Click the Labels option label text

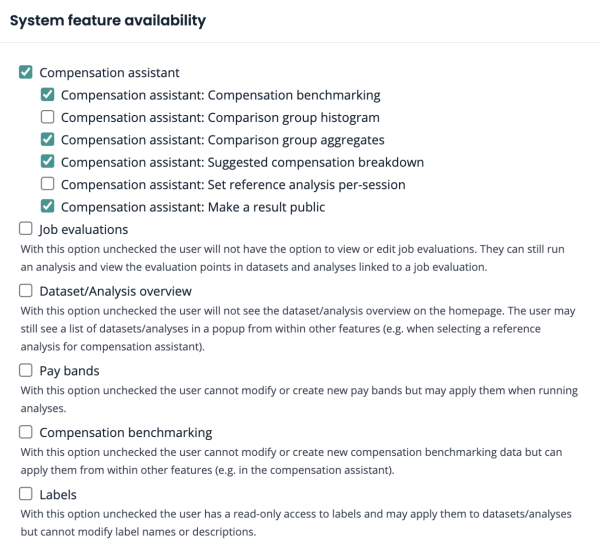[x=58, y=494]
